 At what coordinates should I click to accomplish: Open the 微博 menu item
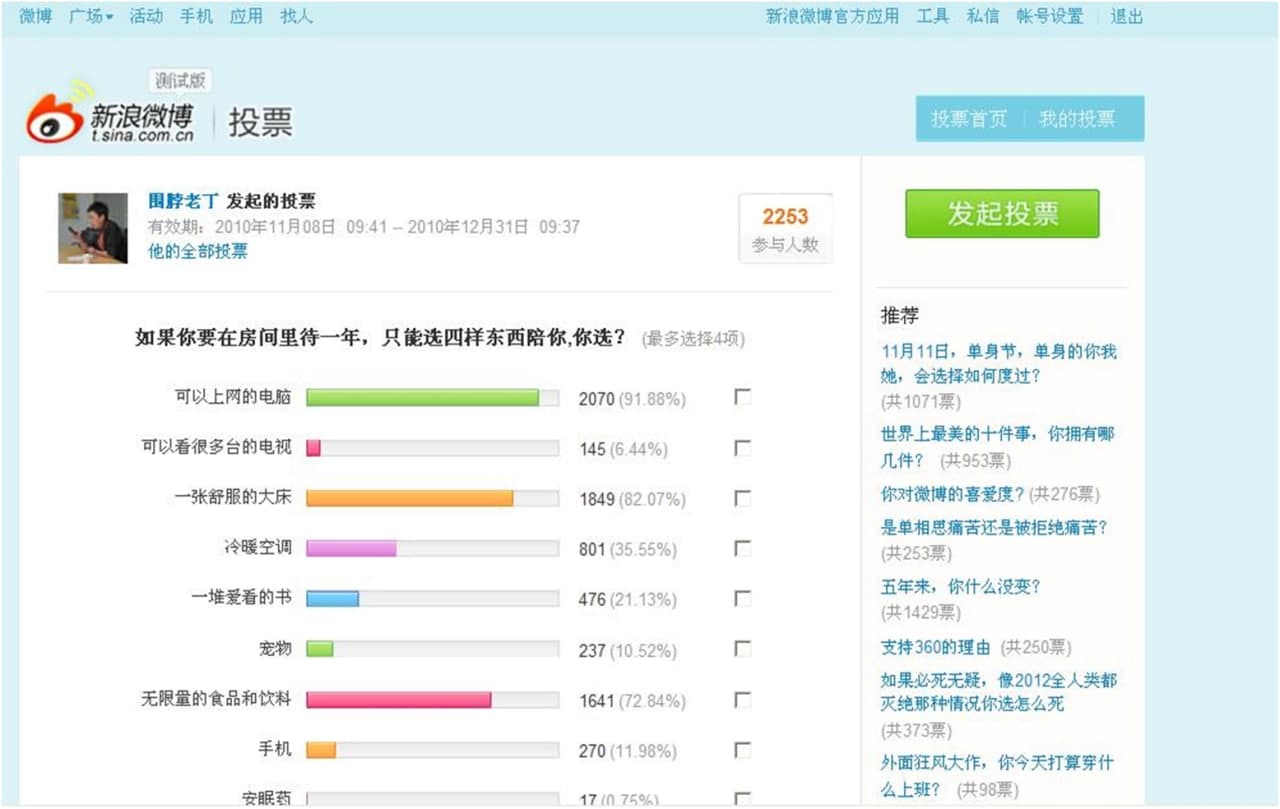[34, 16]
